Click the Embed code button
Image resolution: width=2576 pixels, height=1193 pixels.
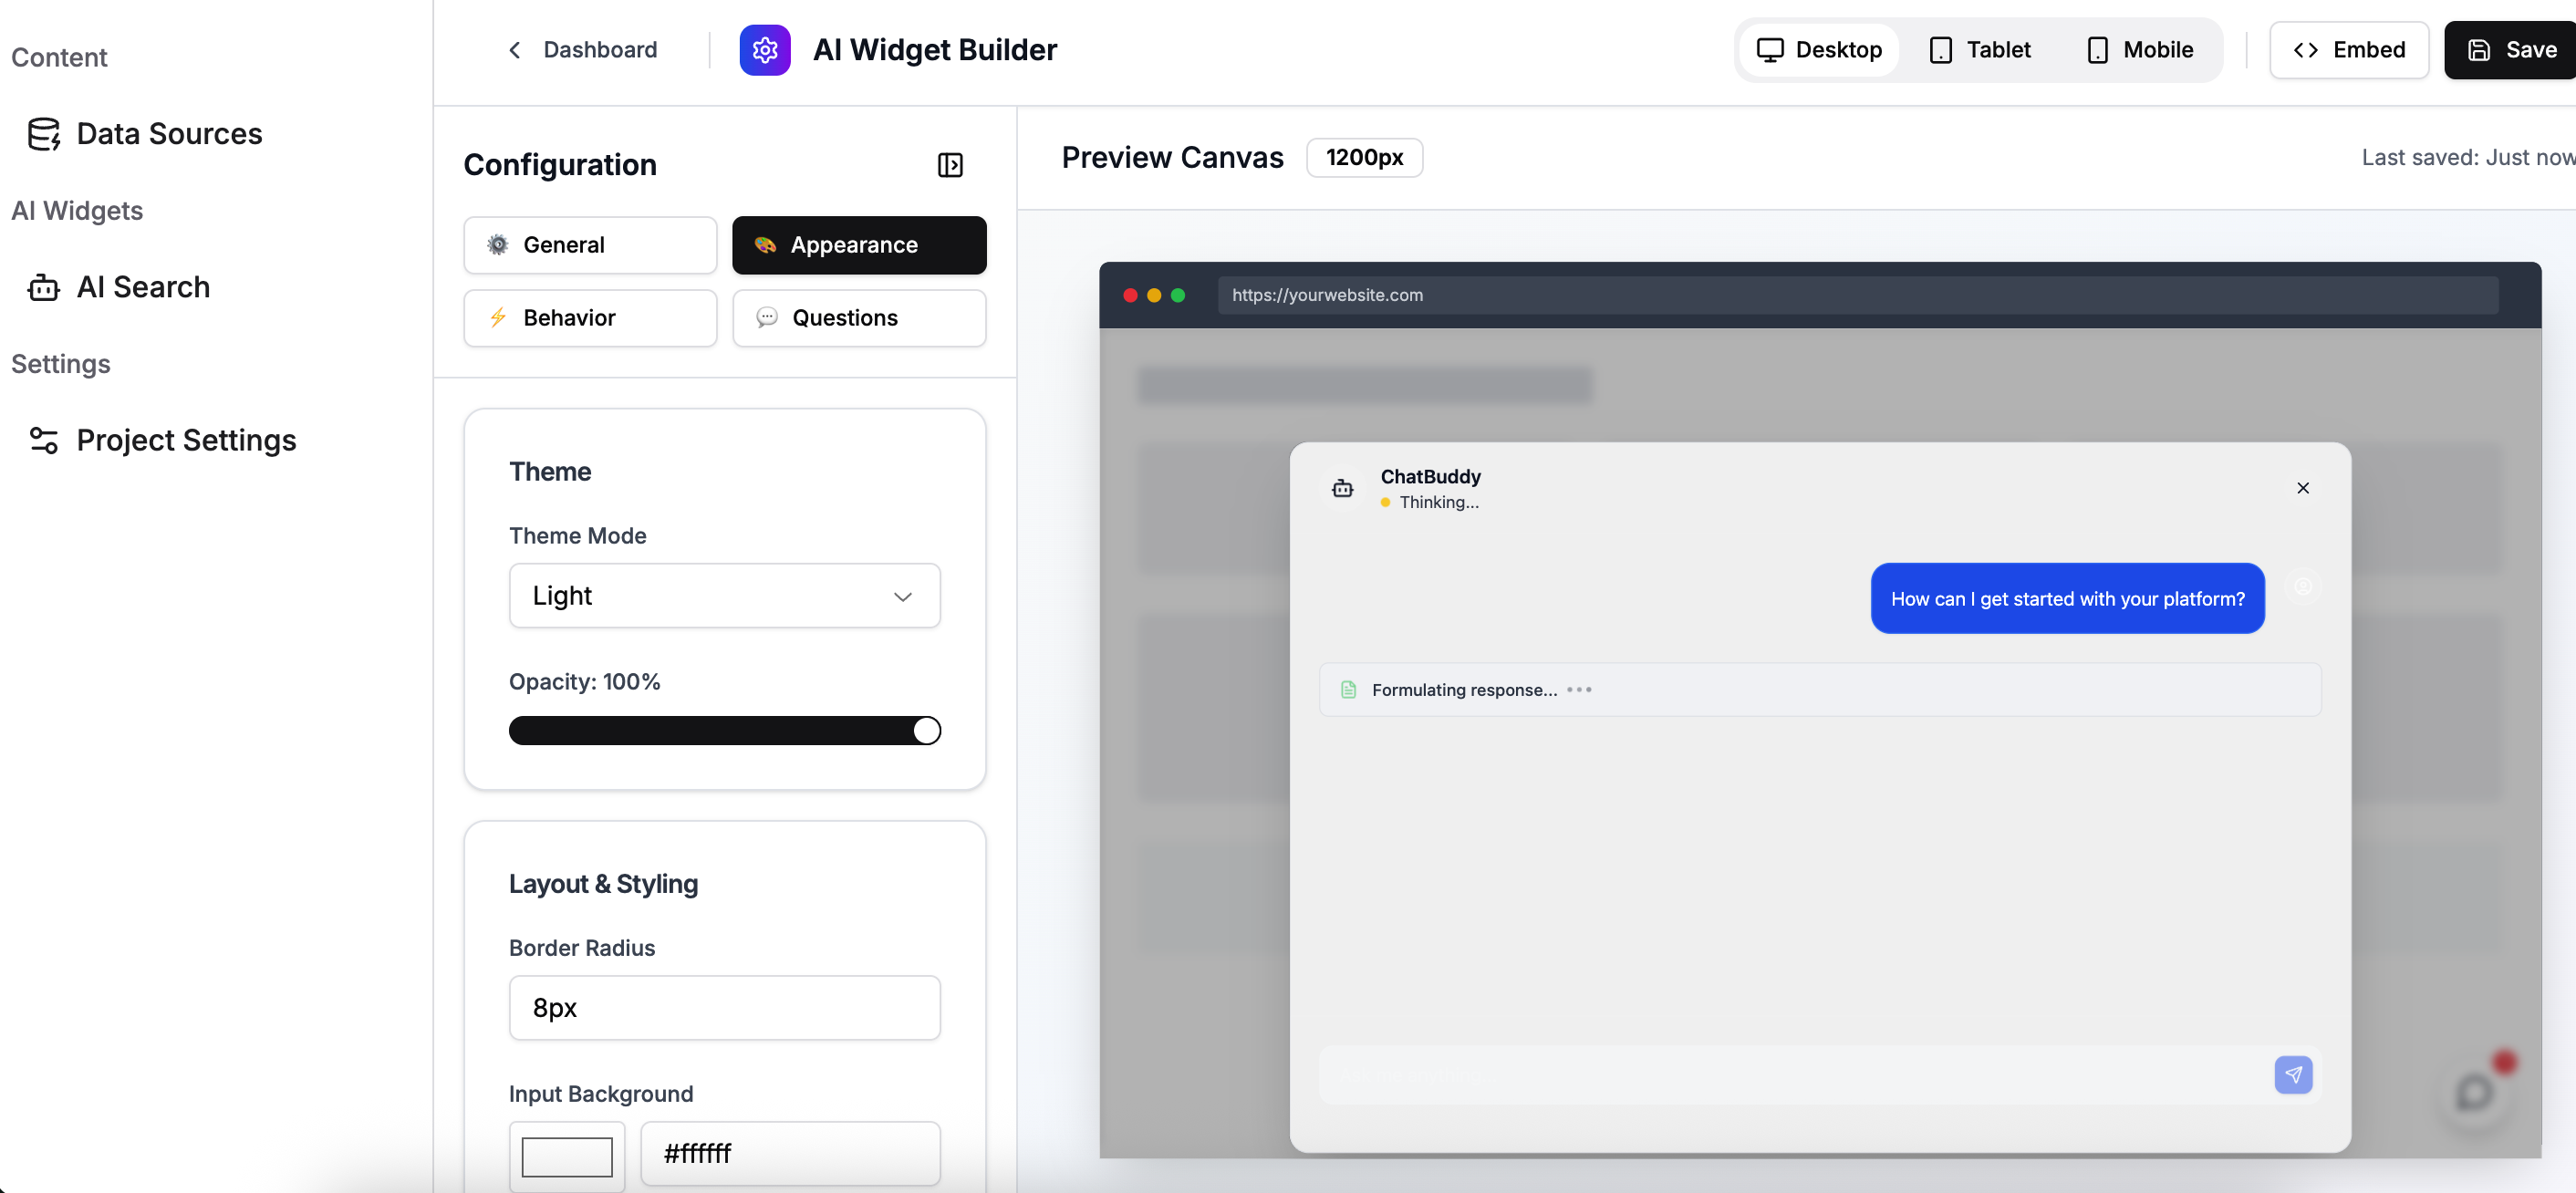pyautogui.click(x=2348, y=50)
